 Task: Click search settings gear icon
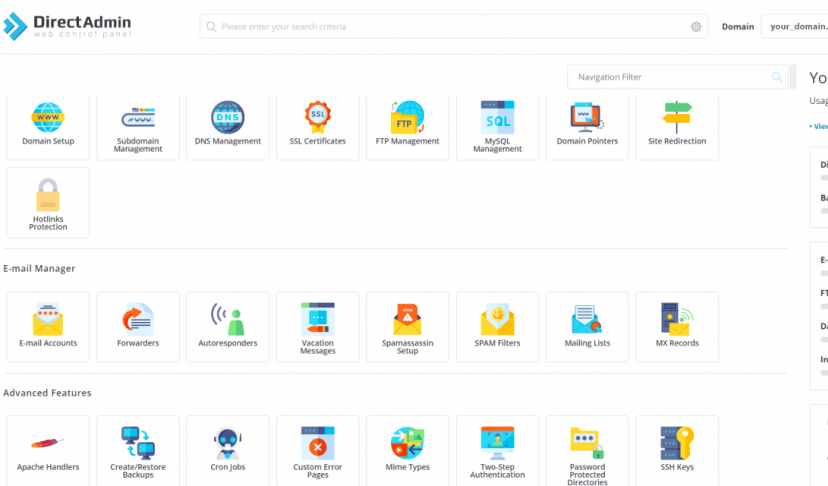coord(696,27)
